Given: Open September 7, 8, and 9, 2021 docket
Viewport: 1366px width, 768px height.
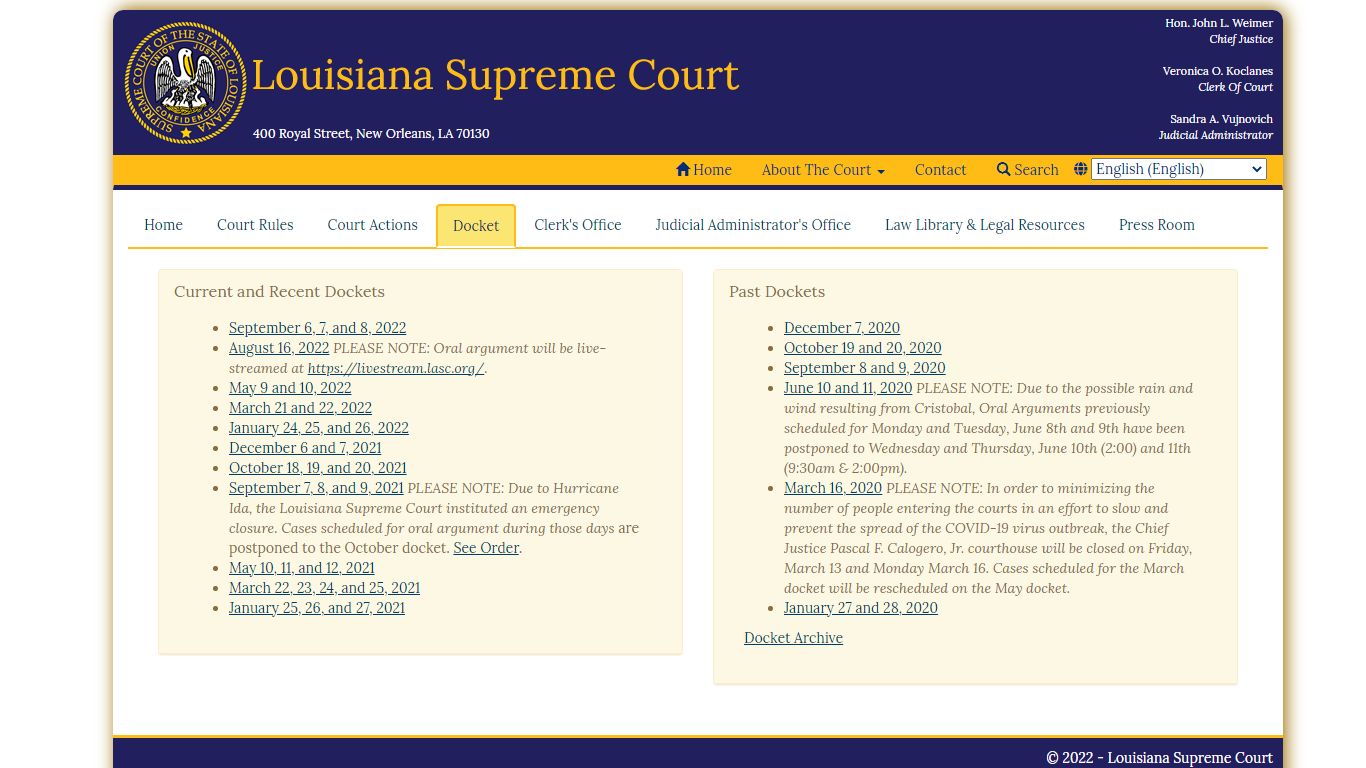Looking at the screenshot, I should tap(316, 488).
